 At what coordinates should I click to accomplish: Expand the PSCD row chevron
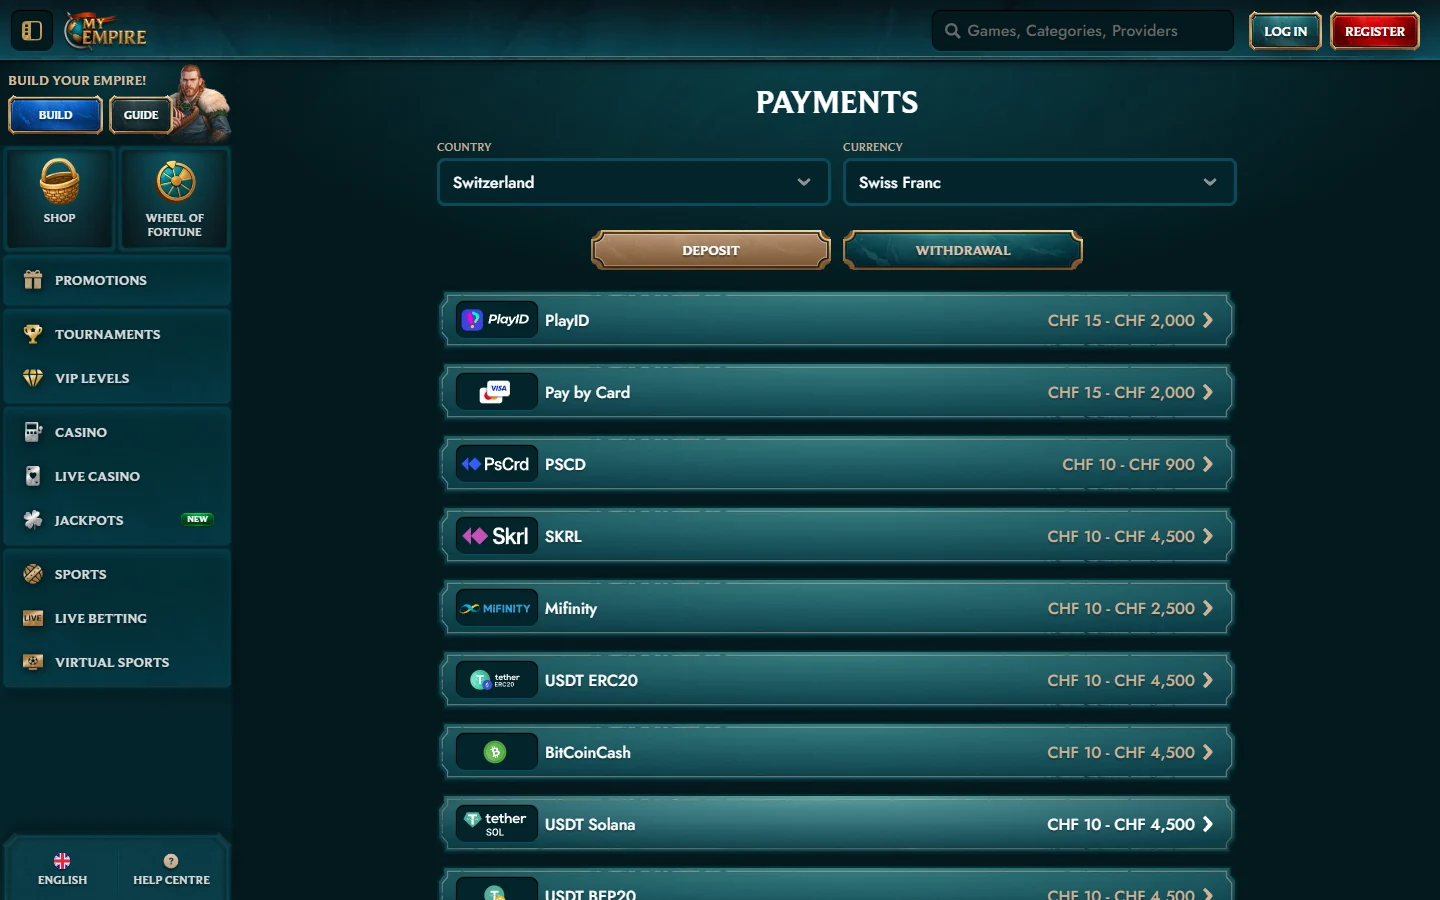point(1208,464)
